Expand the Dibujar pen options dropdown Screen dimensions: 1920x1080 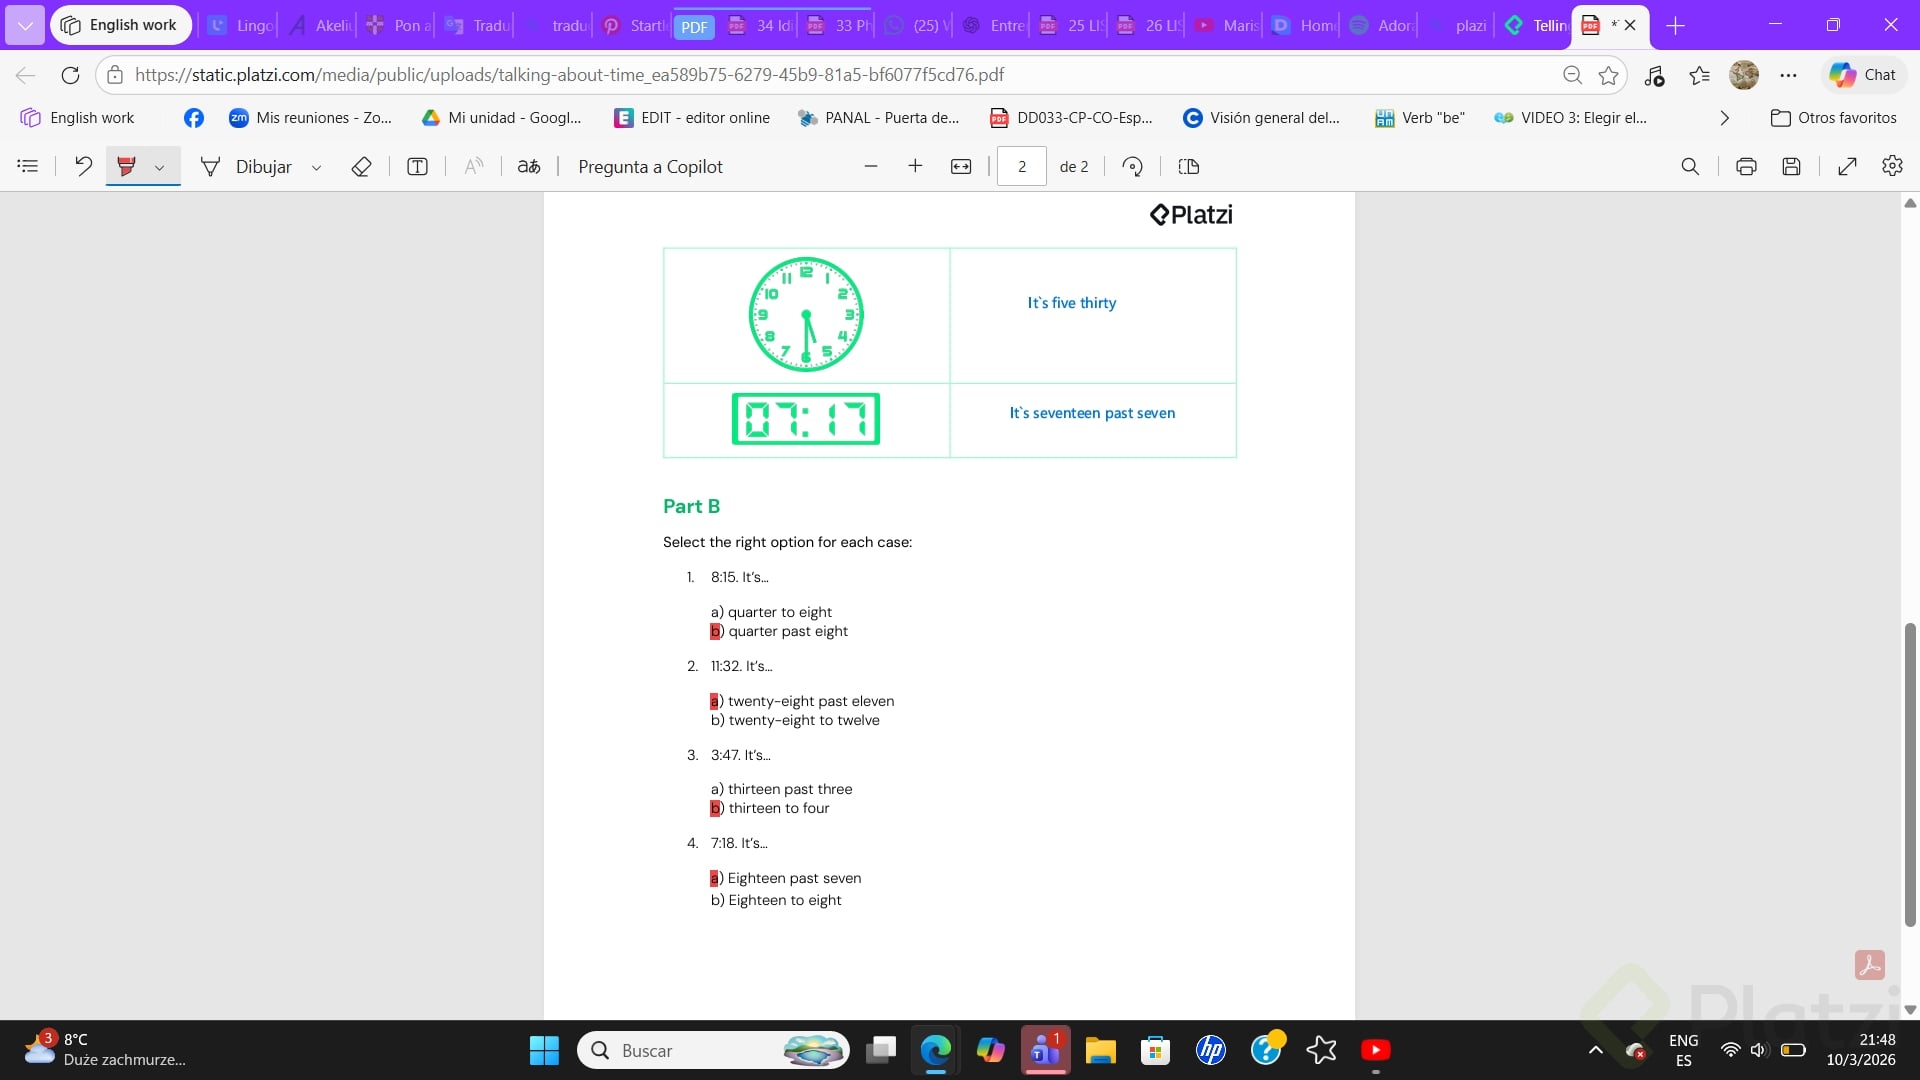click(316, 168)
